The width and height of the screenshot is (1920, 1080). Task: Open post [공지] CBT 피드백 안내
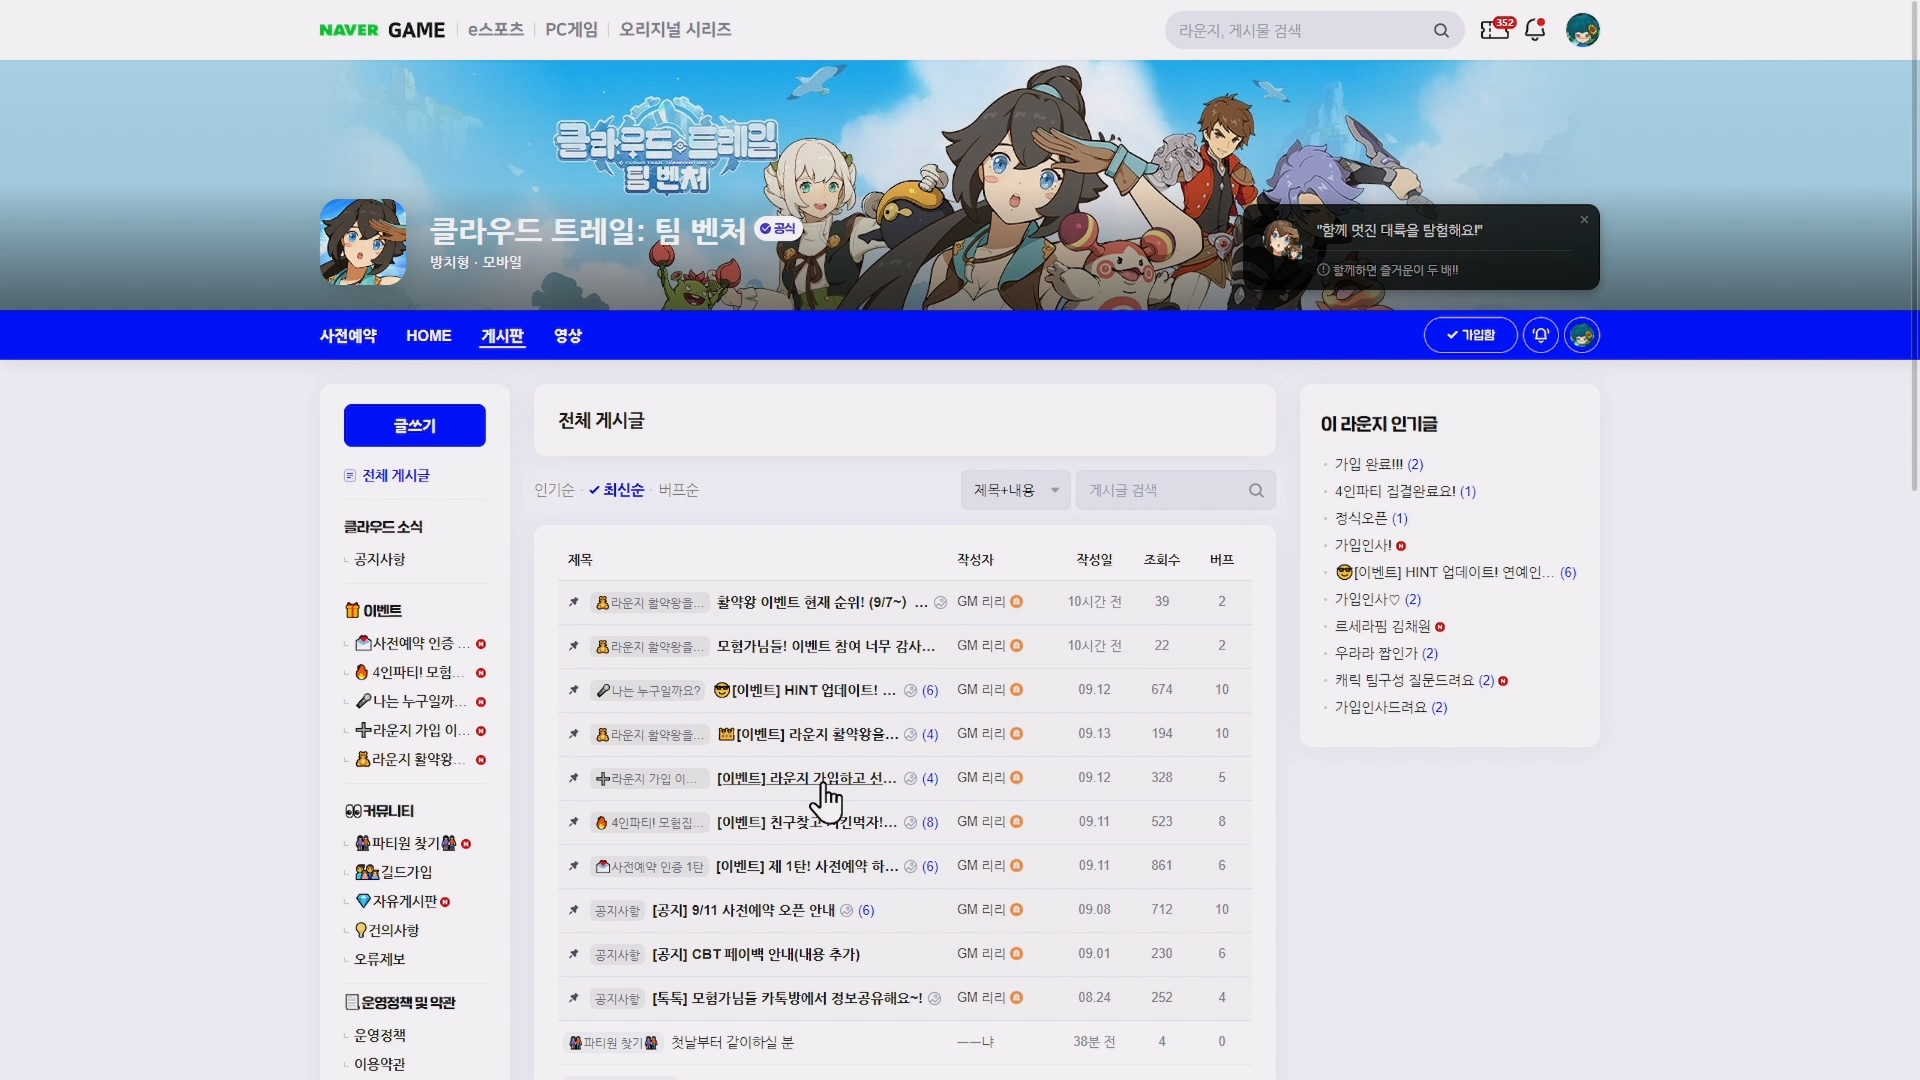tap(756, 955)
